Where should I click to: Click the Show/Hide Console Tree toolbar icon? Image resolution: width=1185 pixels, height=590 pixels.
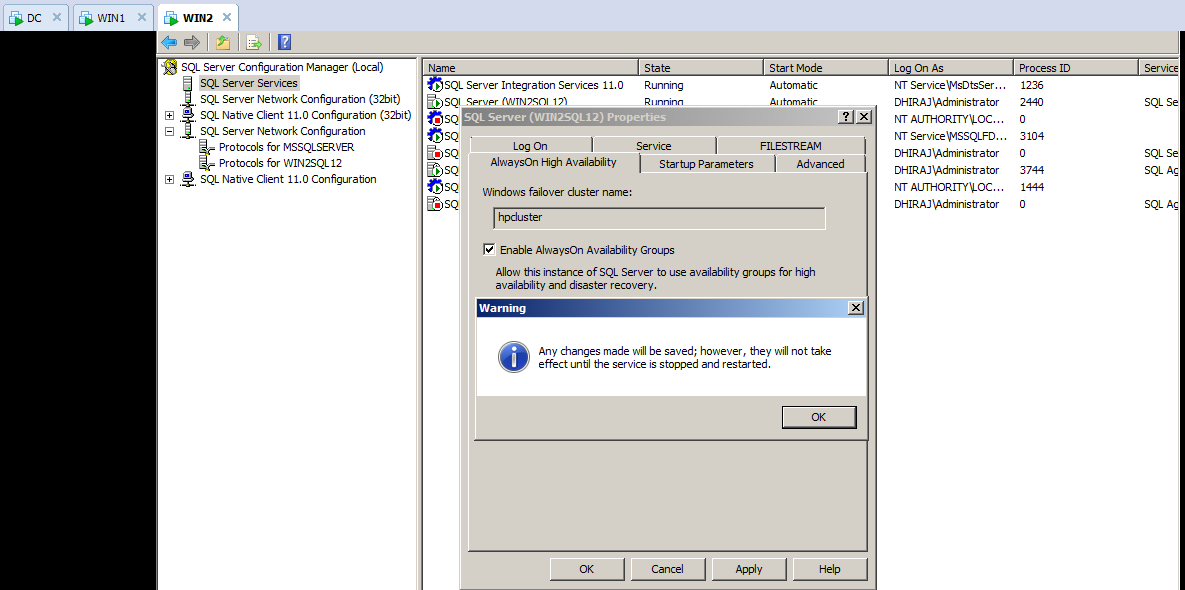click(x=222, y=42)
